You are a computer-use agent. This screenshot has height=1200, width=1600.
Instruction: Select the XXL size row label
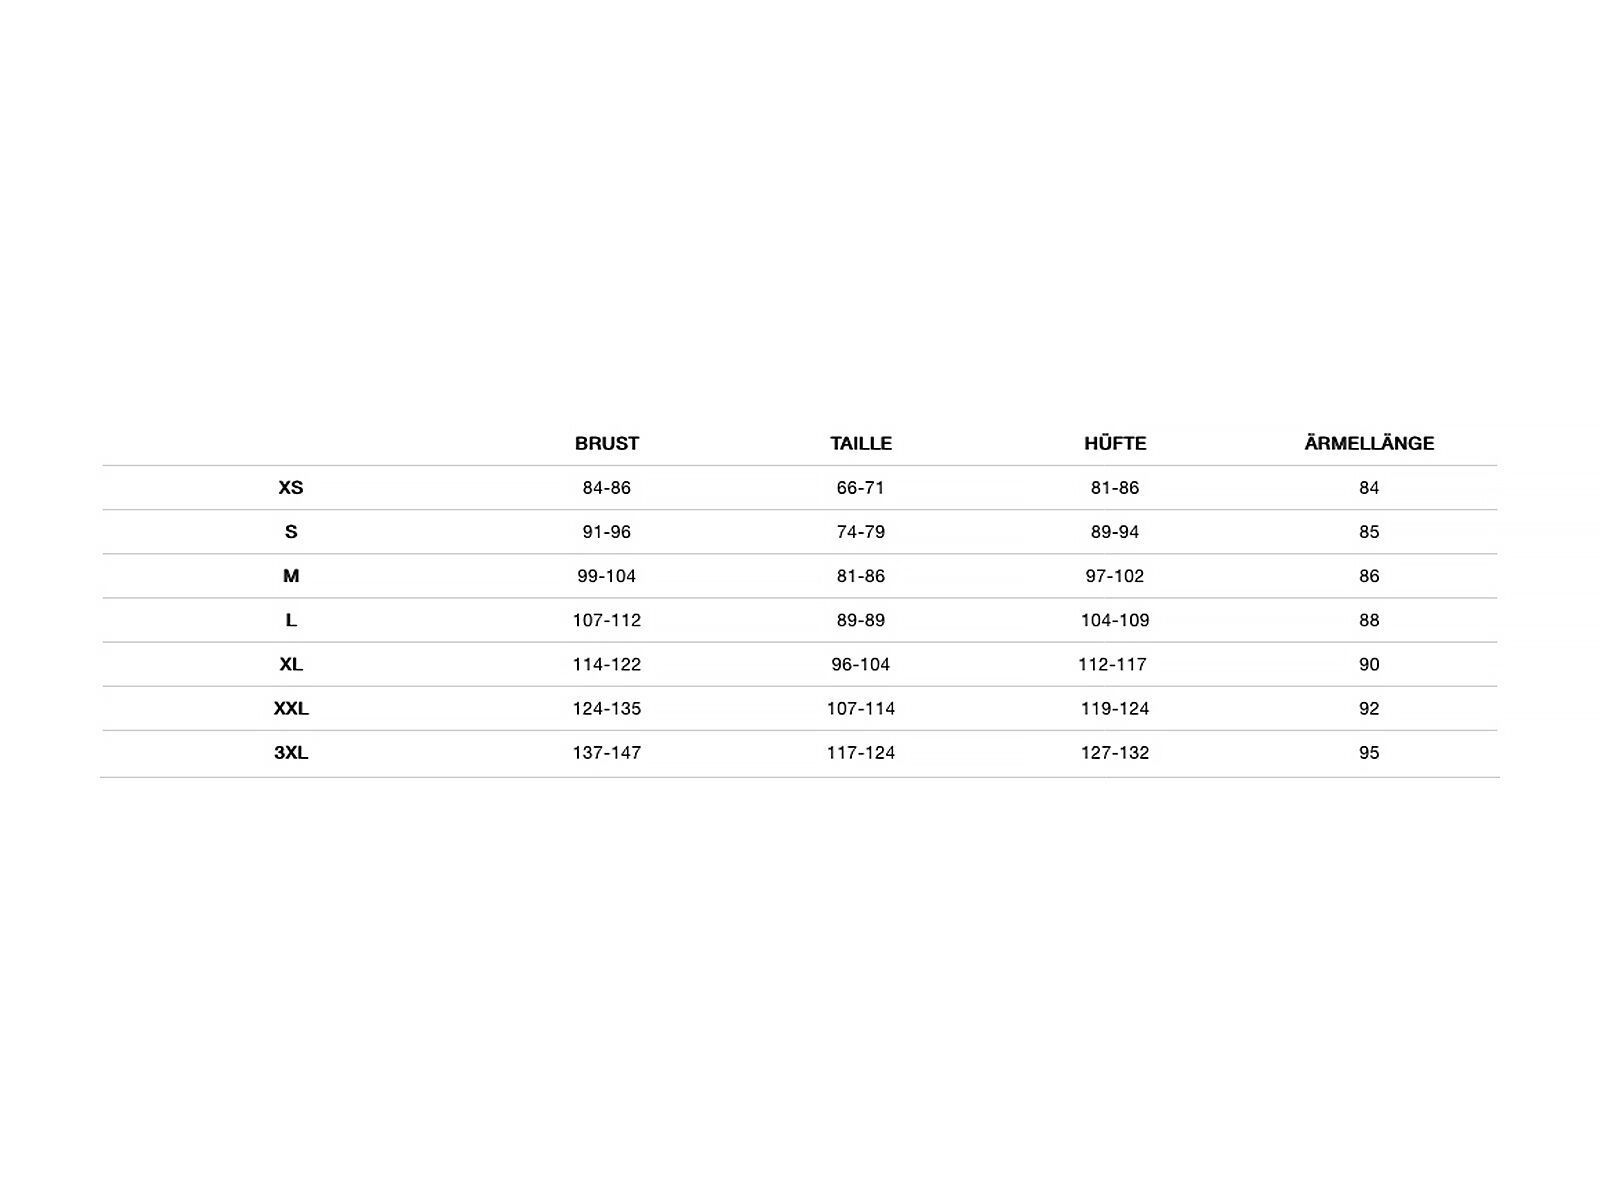coord(291,708)
